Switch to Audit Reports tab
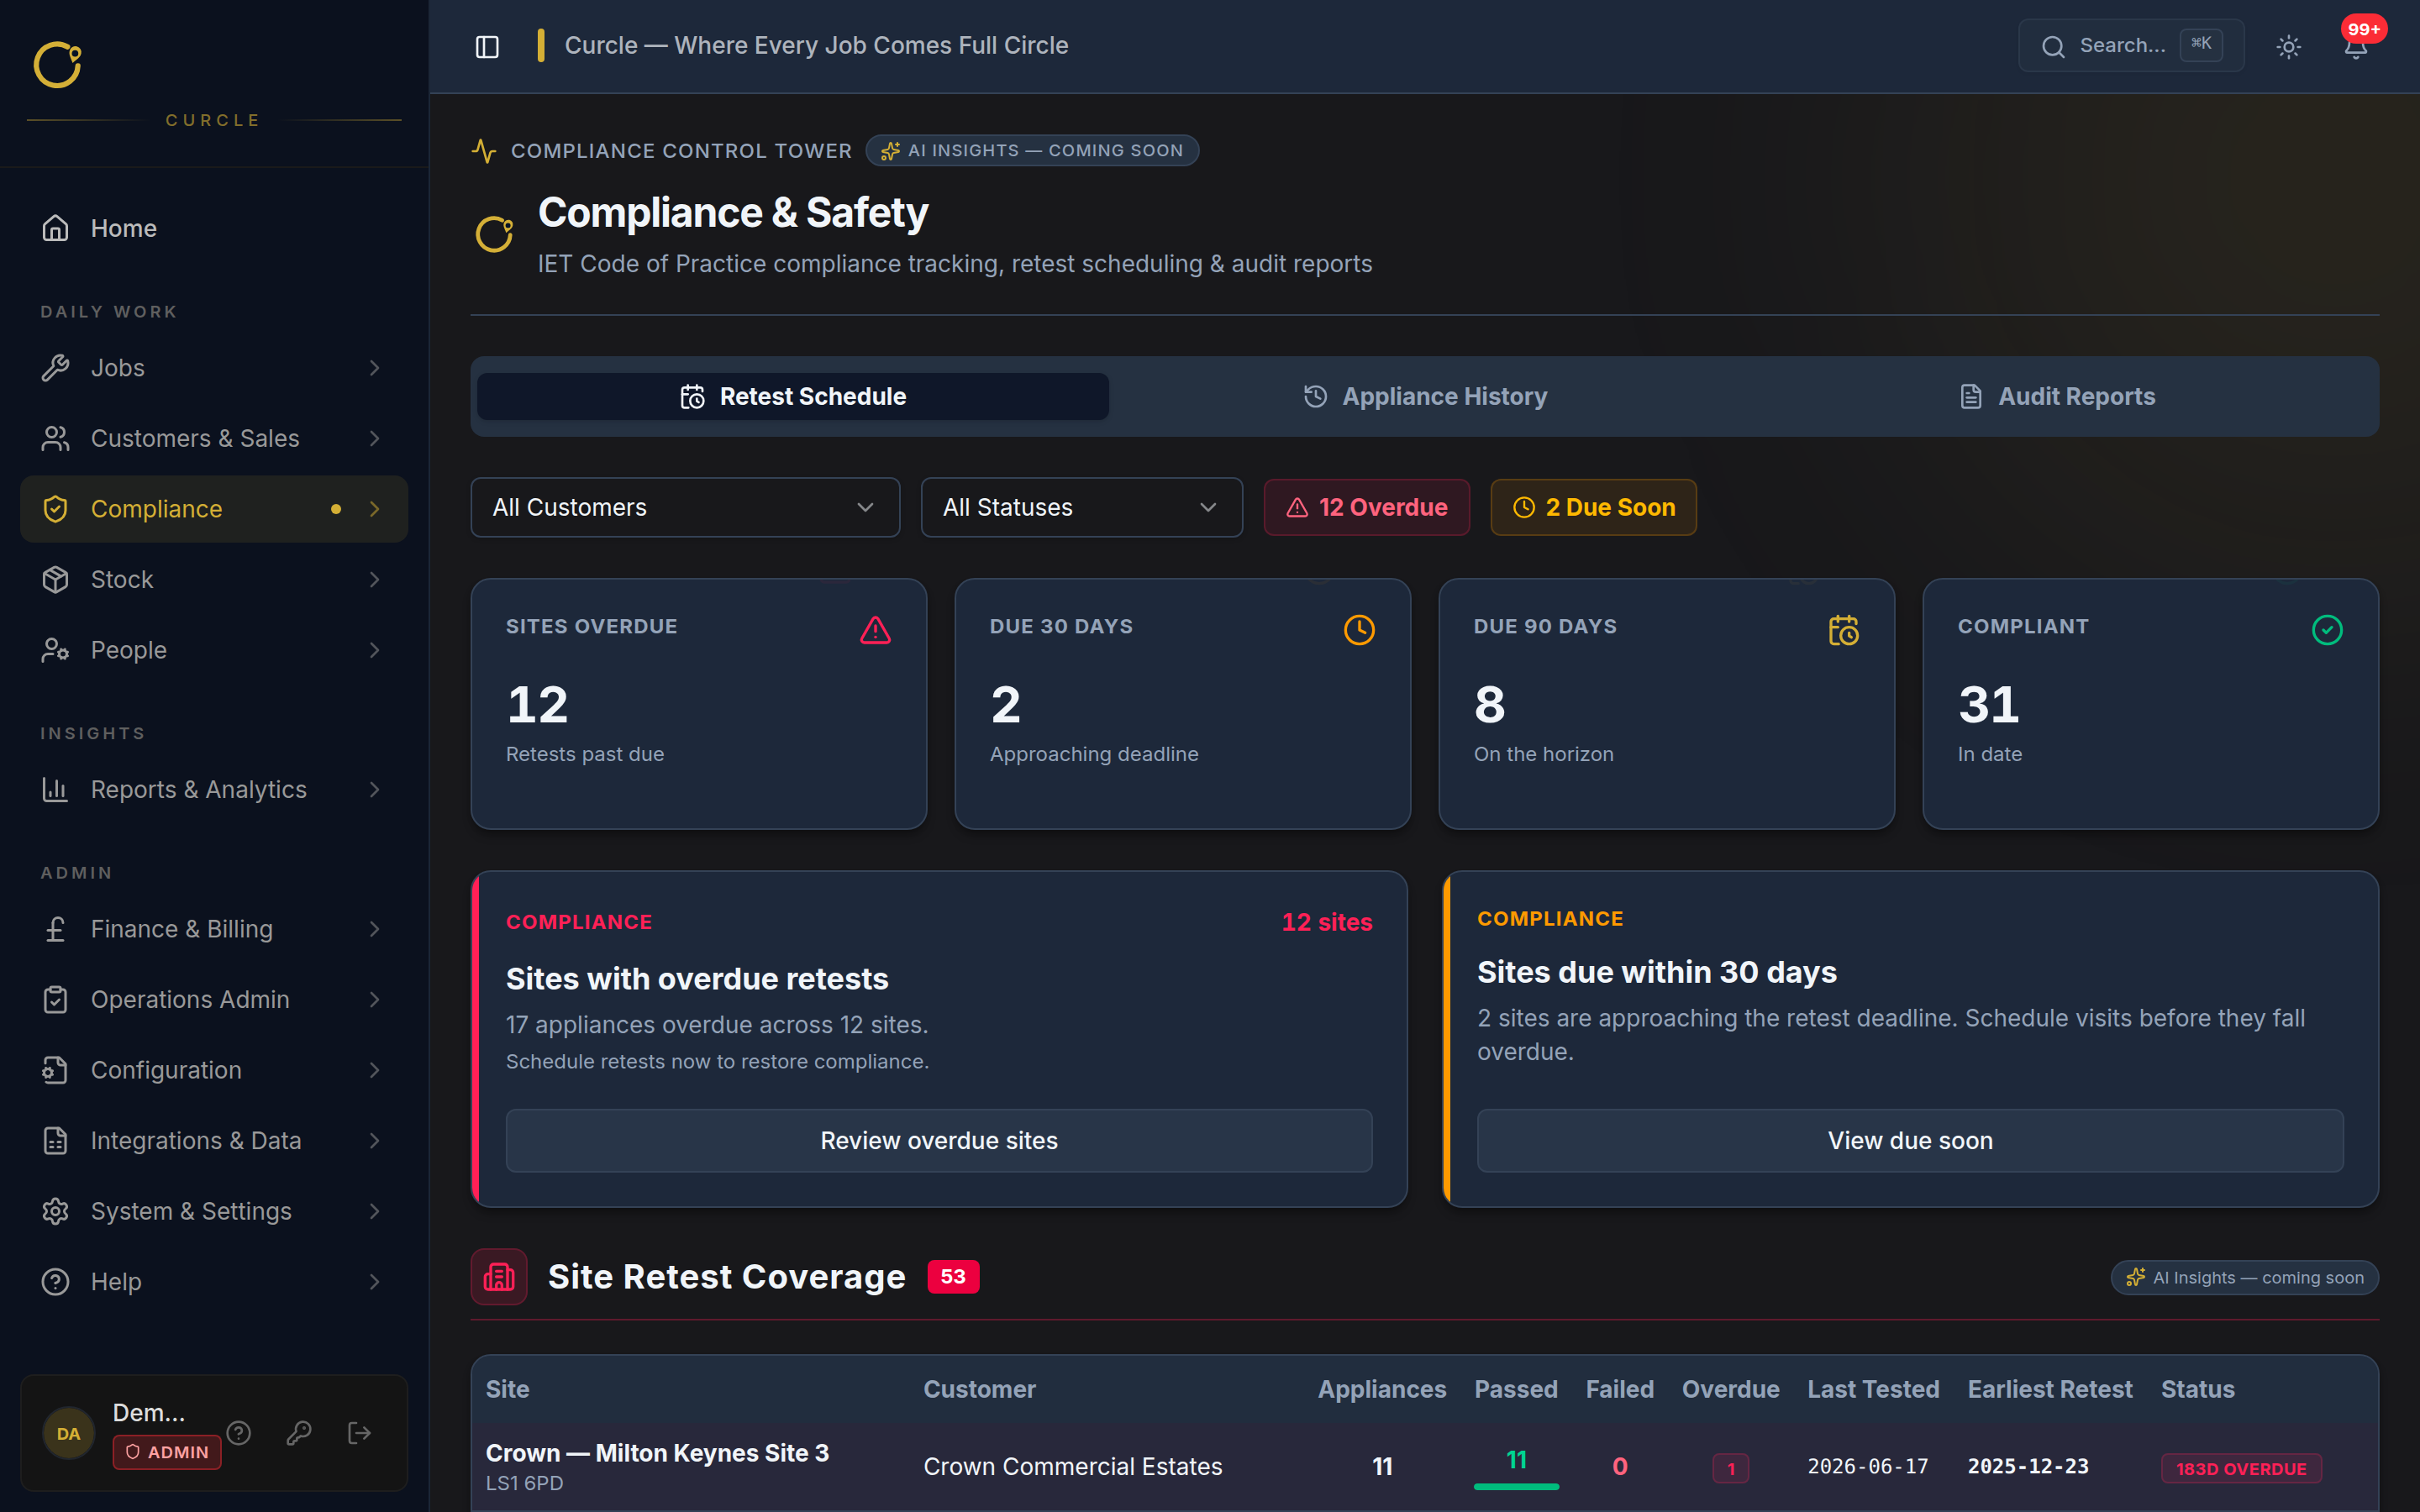The height and width of the screenshot is (1512, 2420). click(2057, 396)
